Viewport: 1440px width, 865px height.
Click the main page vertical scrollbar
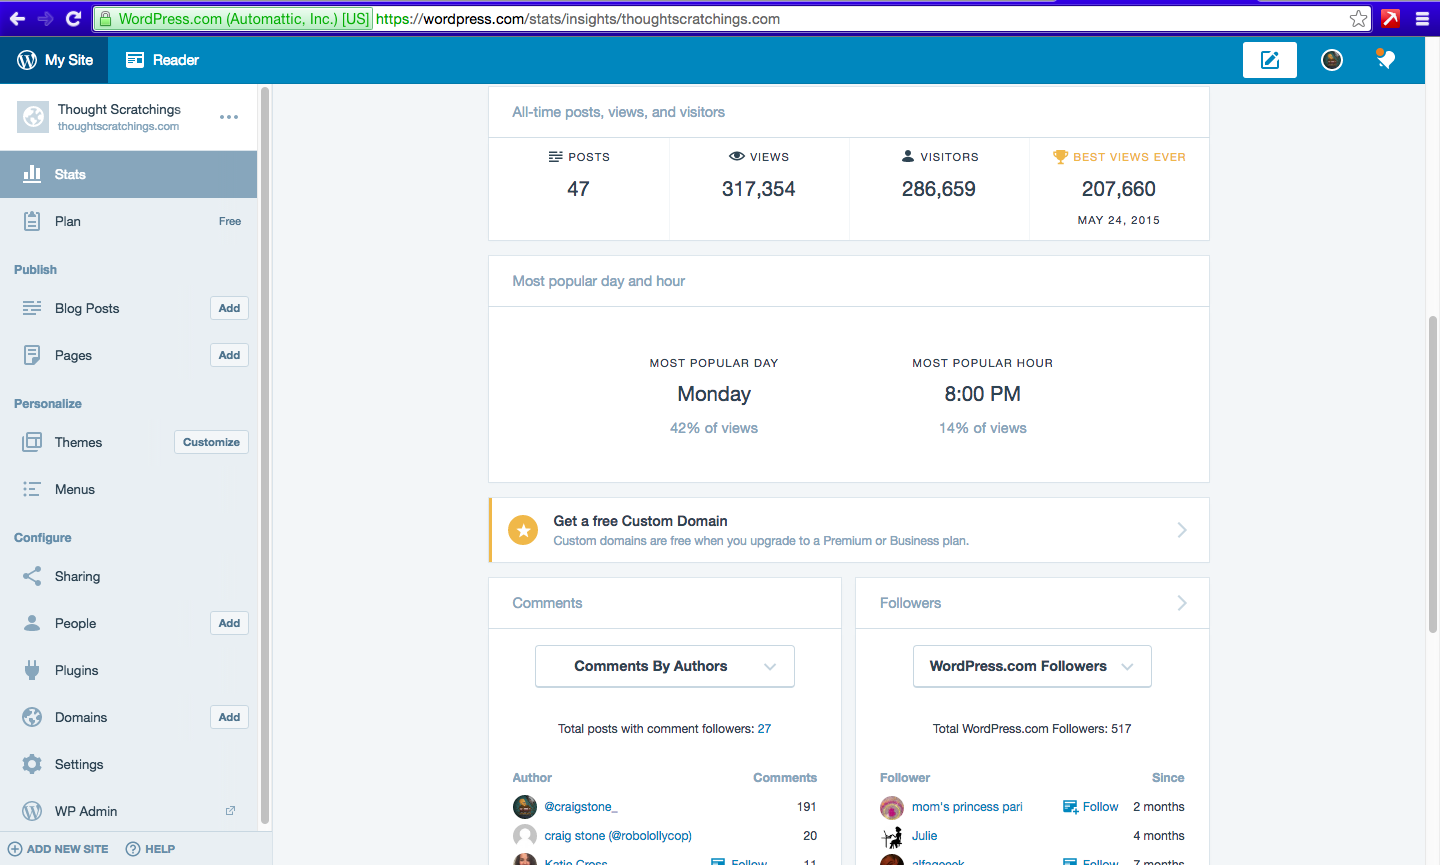coord(1433,474)
